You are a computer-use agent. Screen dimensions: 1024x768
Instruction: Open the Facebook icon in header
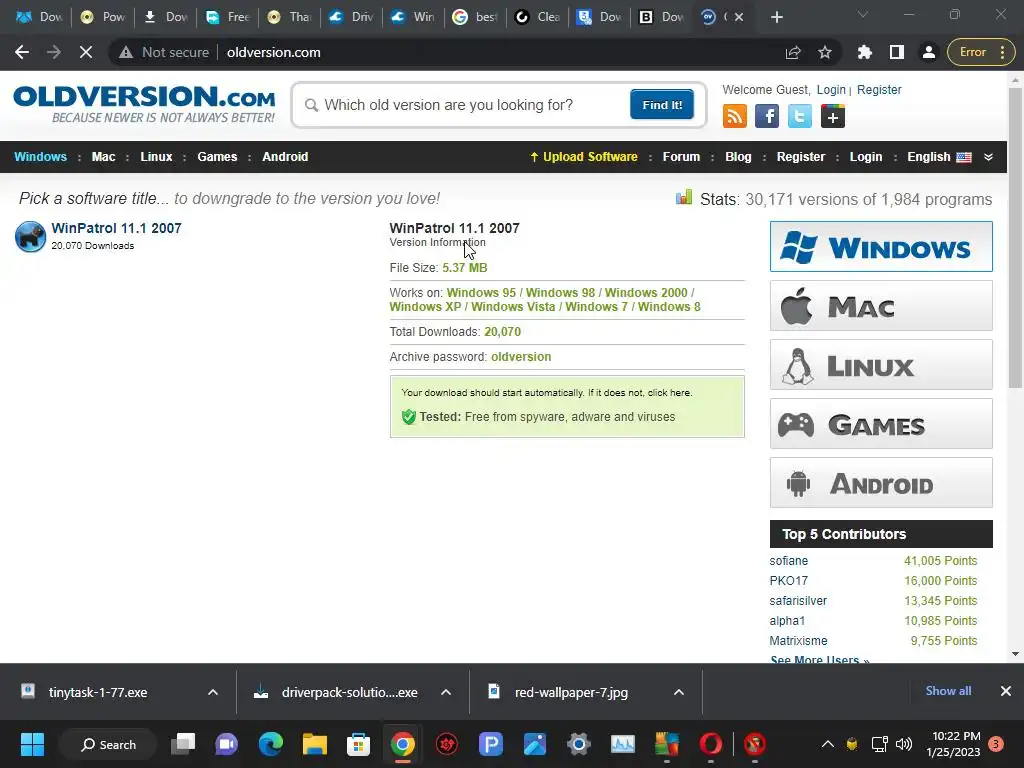[x=767, y=116]
